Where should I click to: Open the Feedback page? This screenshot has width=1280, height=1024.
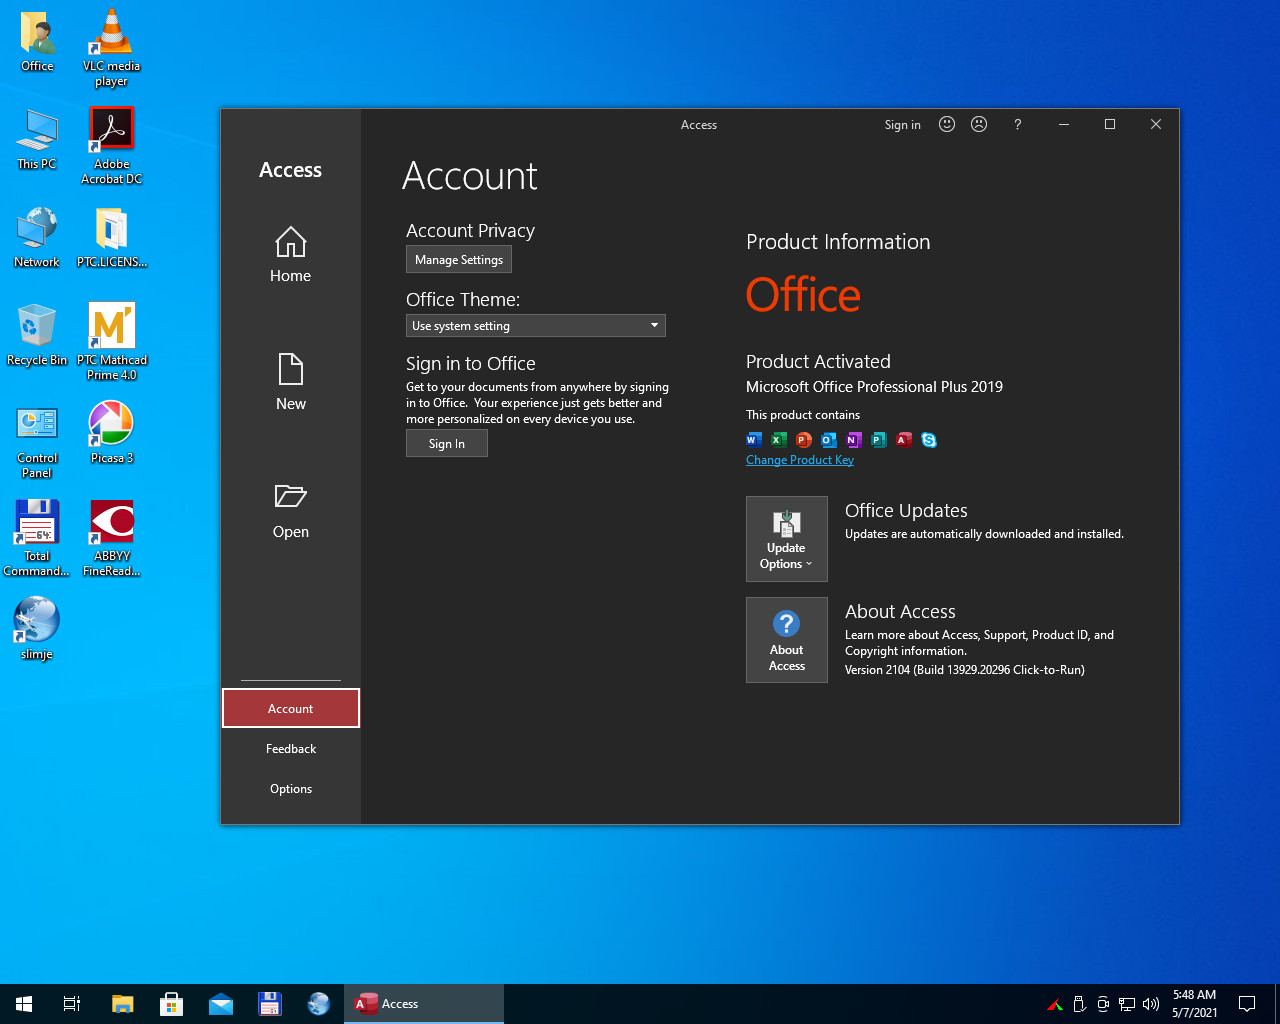290,749
